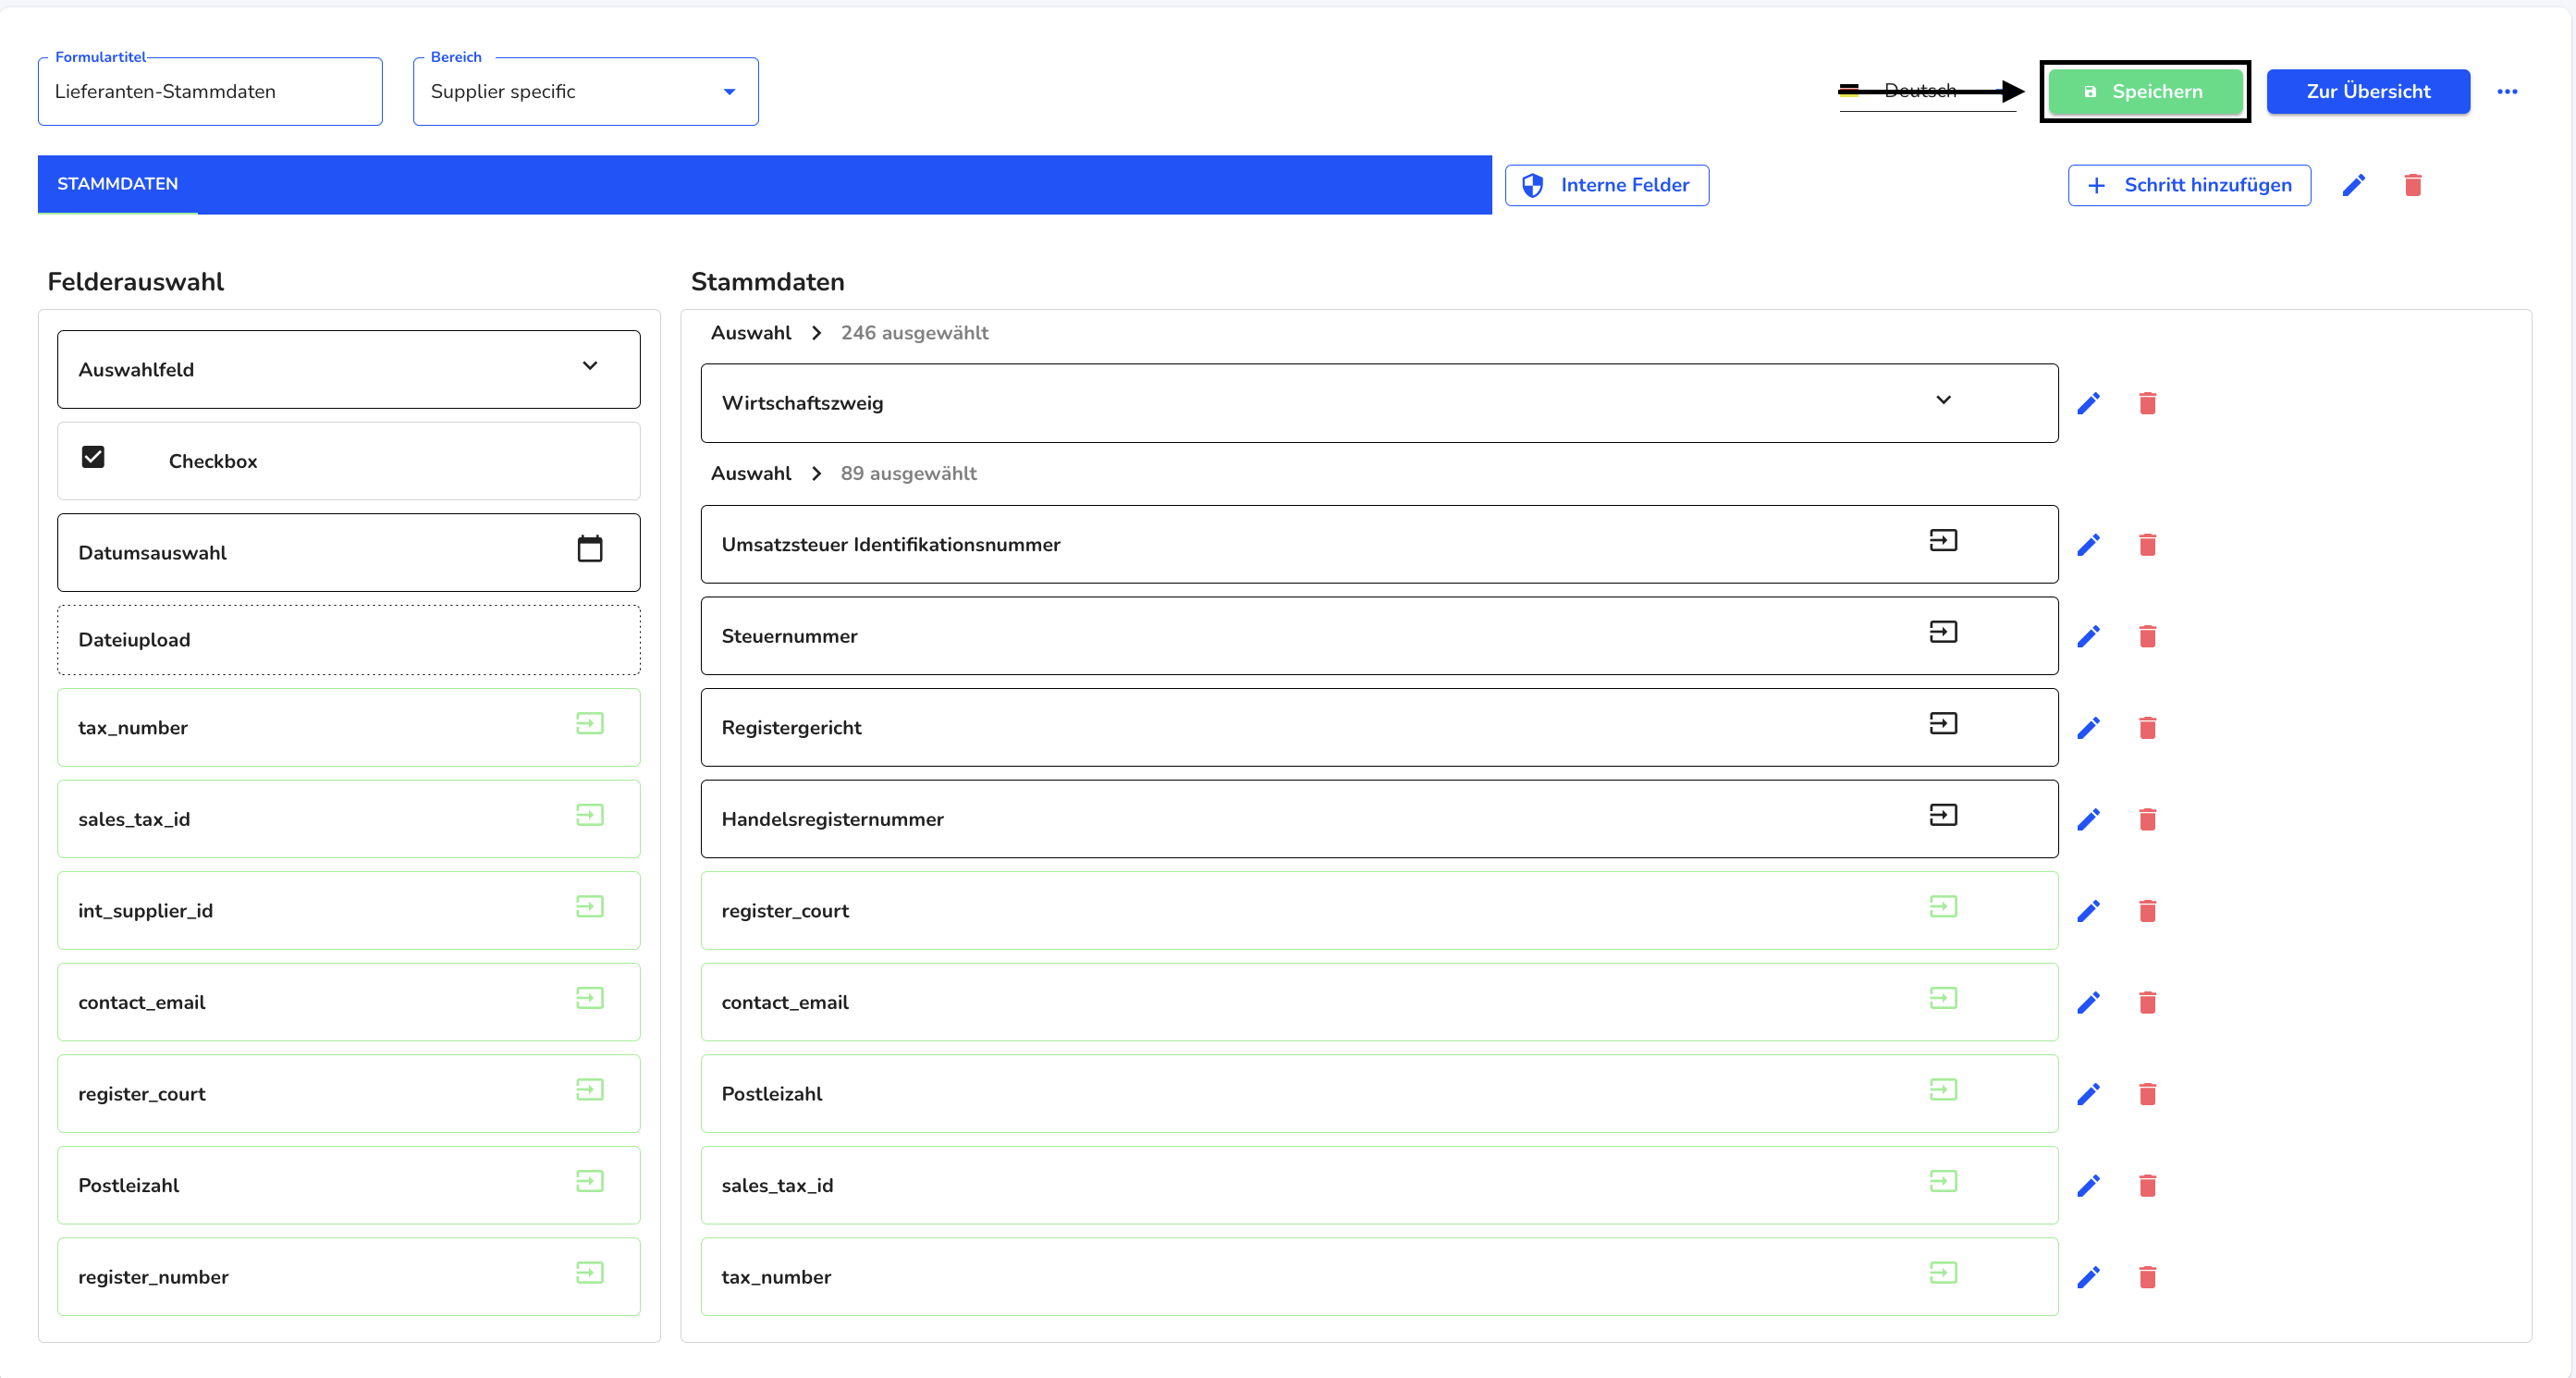Viewport: 2576px width, 1378px height.
Task: Select tax_number in Felderauswahl
Action: [x=348, y=728]
